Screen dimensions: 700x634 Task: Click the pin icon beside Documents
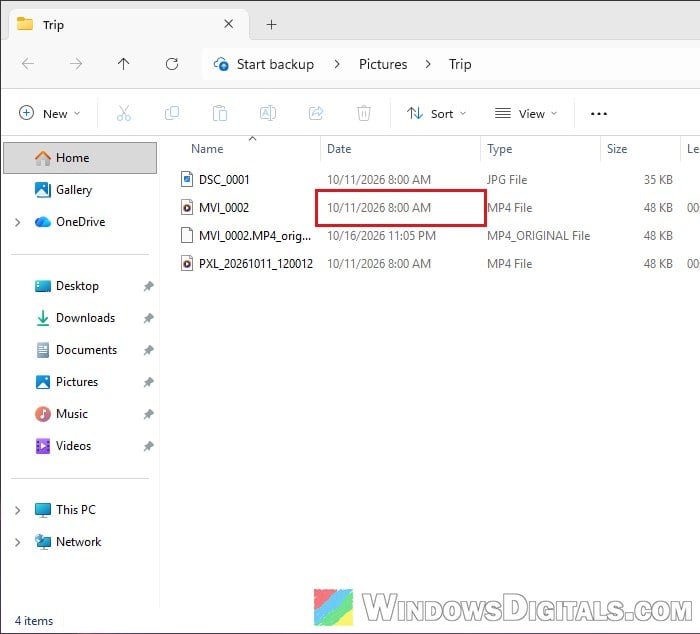point(149,350)
